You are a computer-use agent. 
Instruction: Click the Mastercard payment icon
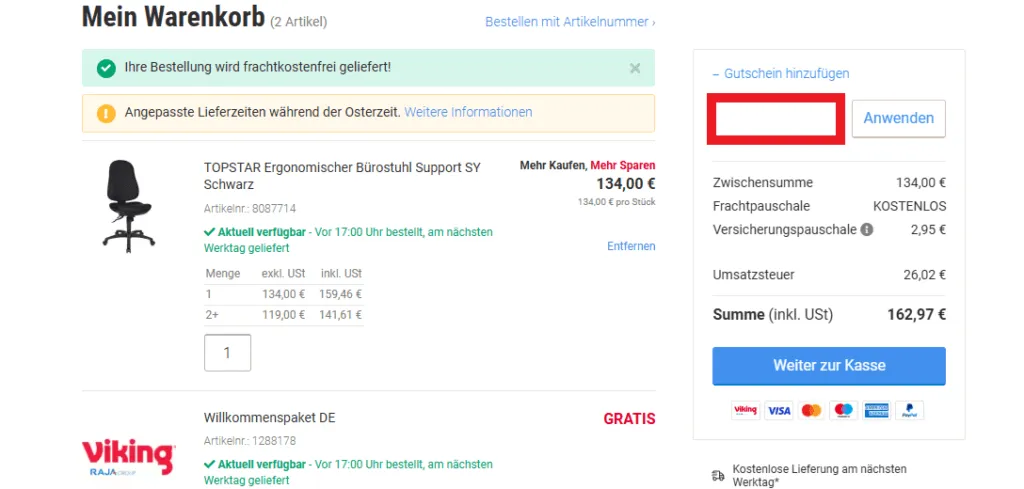[811, 410]
